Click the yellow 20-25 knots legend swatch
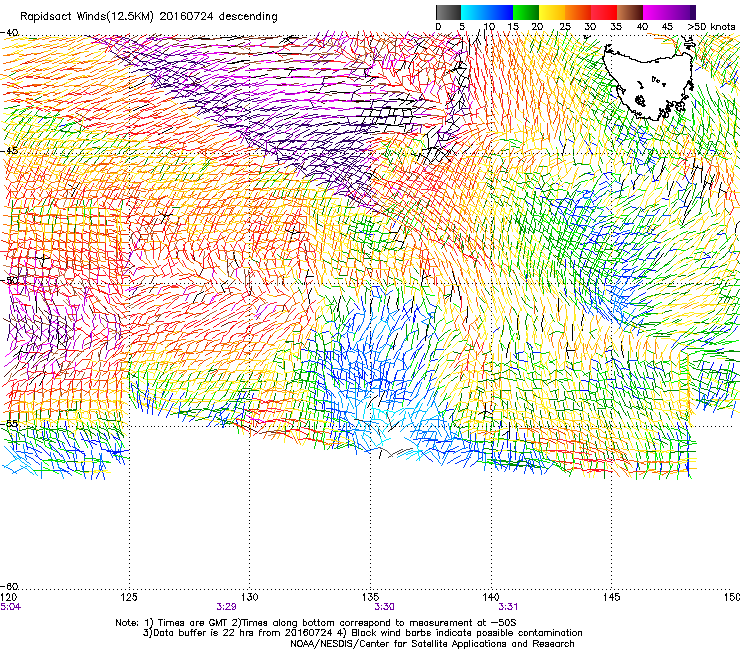This screenshot has width=740, height=650. [552, 12]
